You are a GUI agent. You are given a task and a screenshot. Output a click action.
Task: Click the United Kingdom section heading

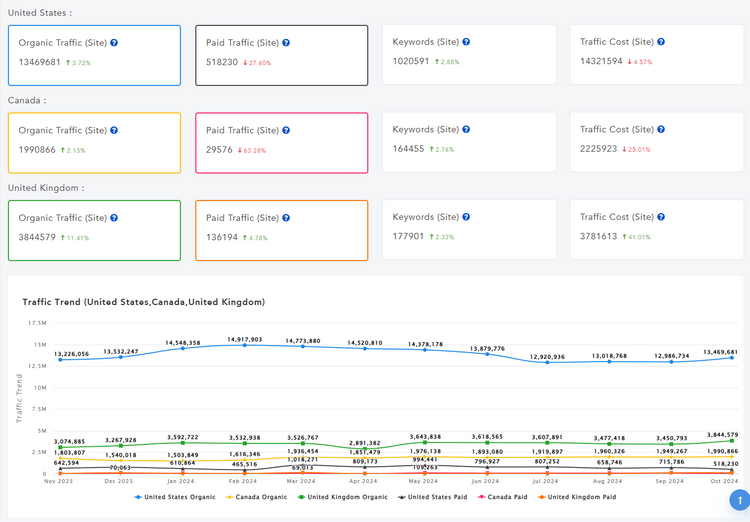(46, 188)
